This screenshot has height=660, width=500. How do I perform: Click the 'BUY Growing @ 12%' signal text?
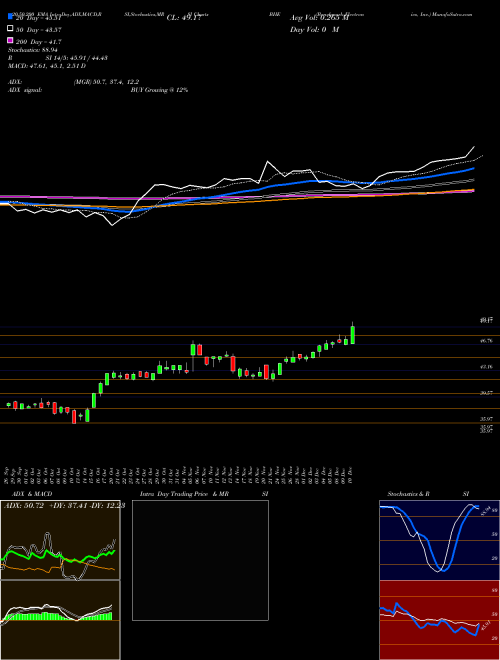click(x=159, y=90)
